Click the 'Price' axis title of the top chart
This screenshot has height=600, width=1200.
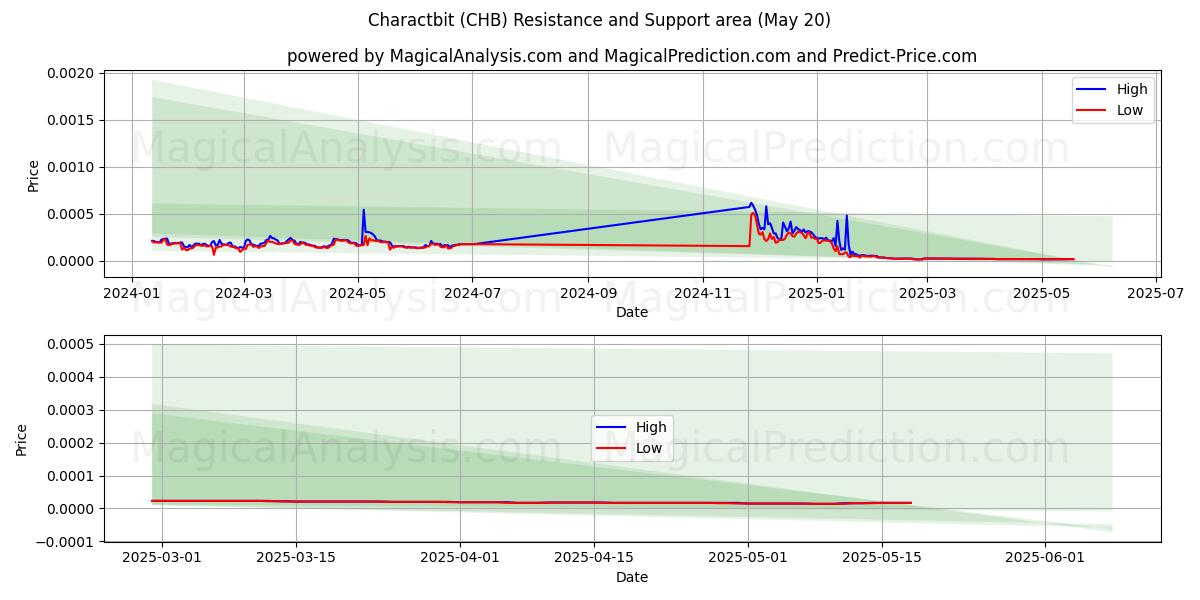coord(34,175)
